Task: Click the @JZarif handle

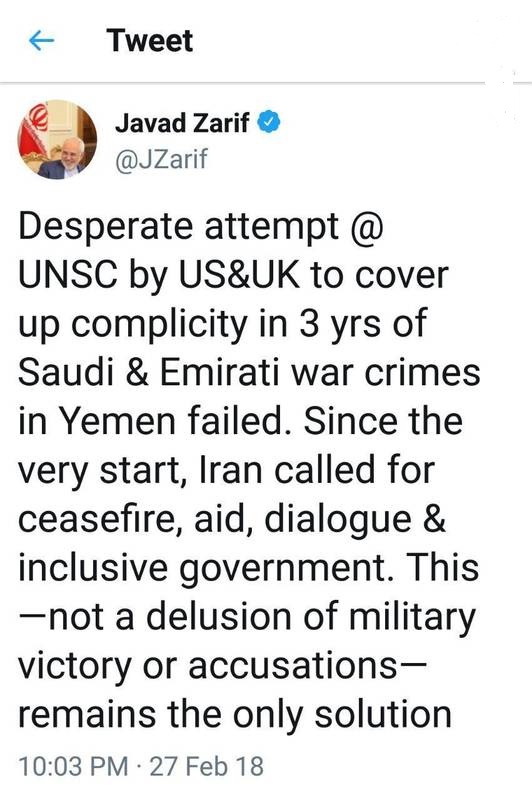Action: point(161,160)
